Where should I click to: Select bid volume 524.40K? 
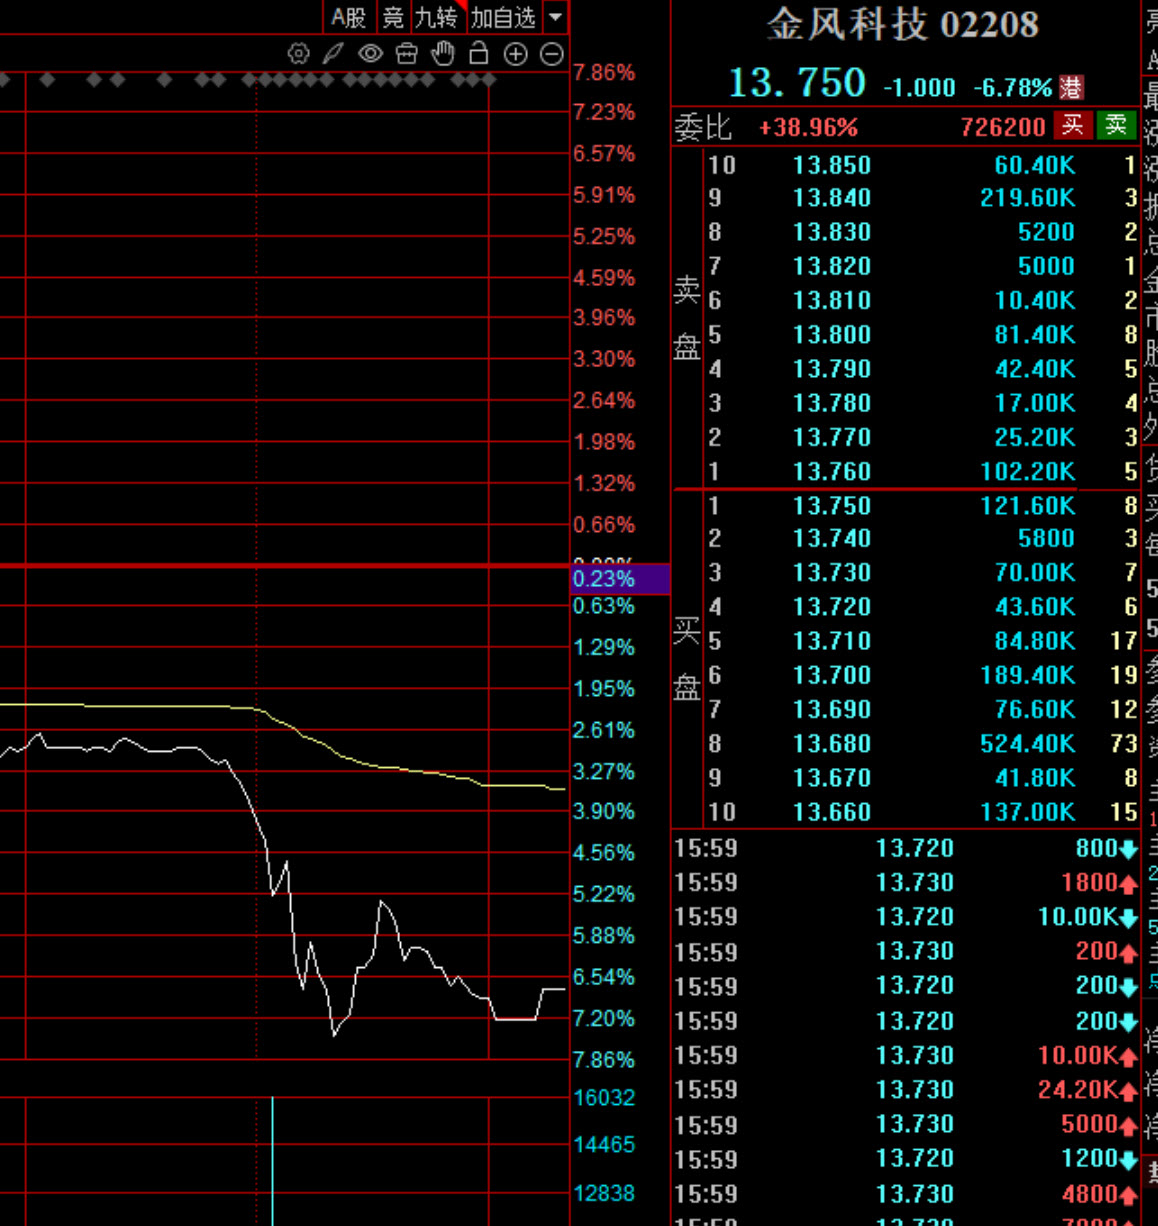[x=1027, y=744]
